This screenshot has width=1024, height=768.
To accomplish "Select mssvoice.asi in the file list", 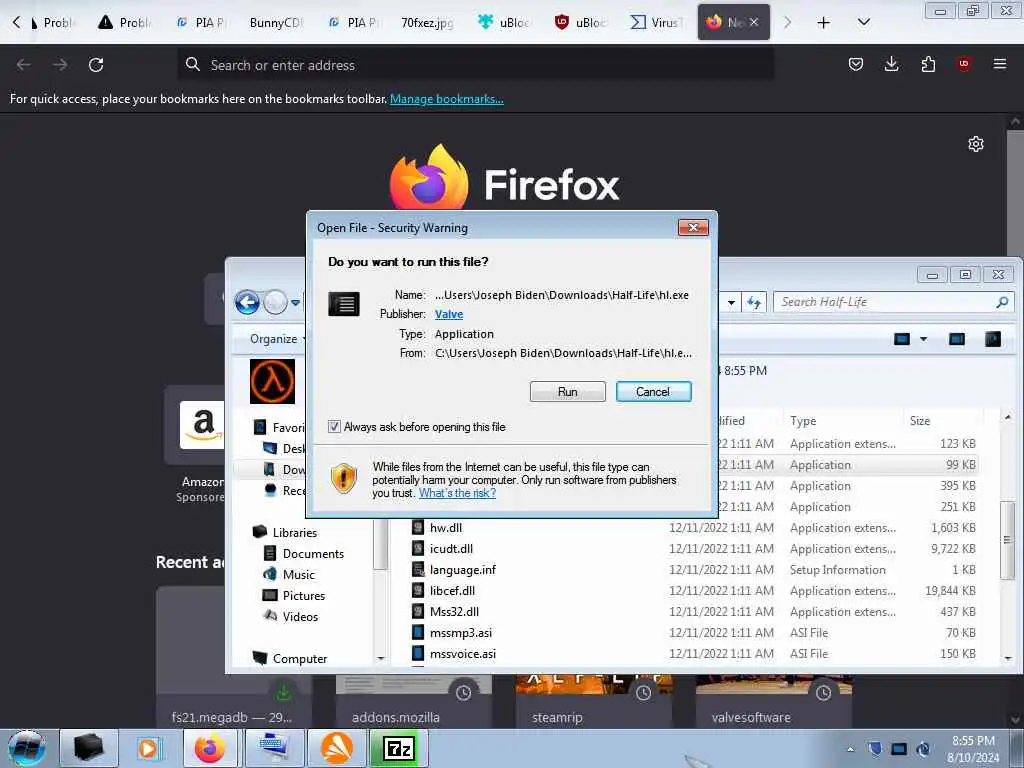I will (462, 653).
